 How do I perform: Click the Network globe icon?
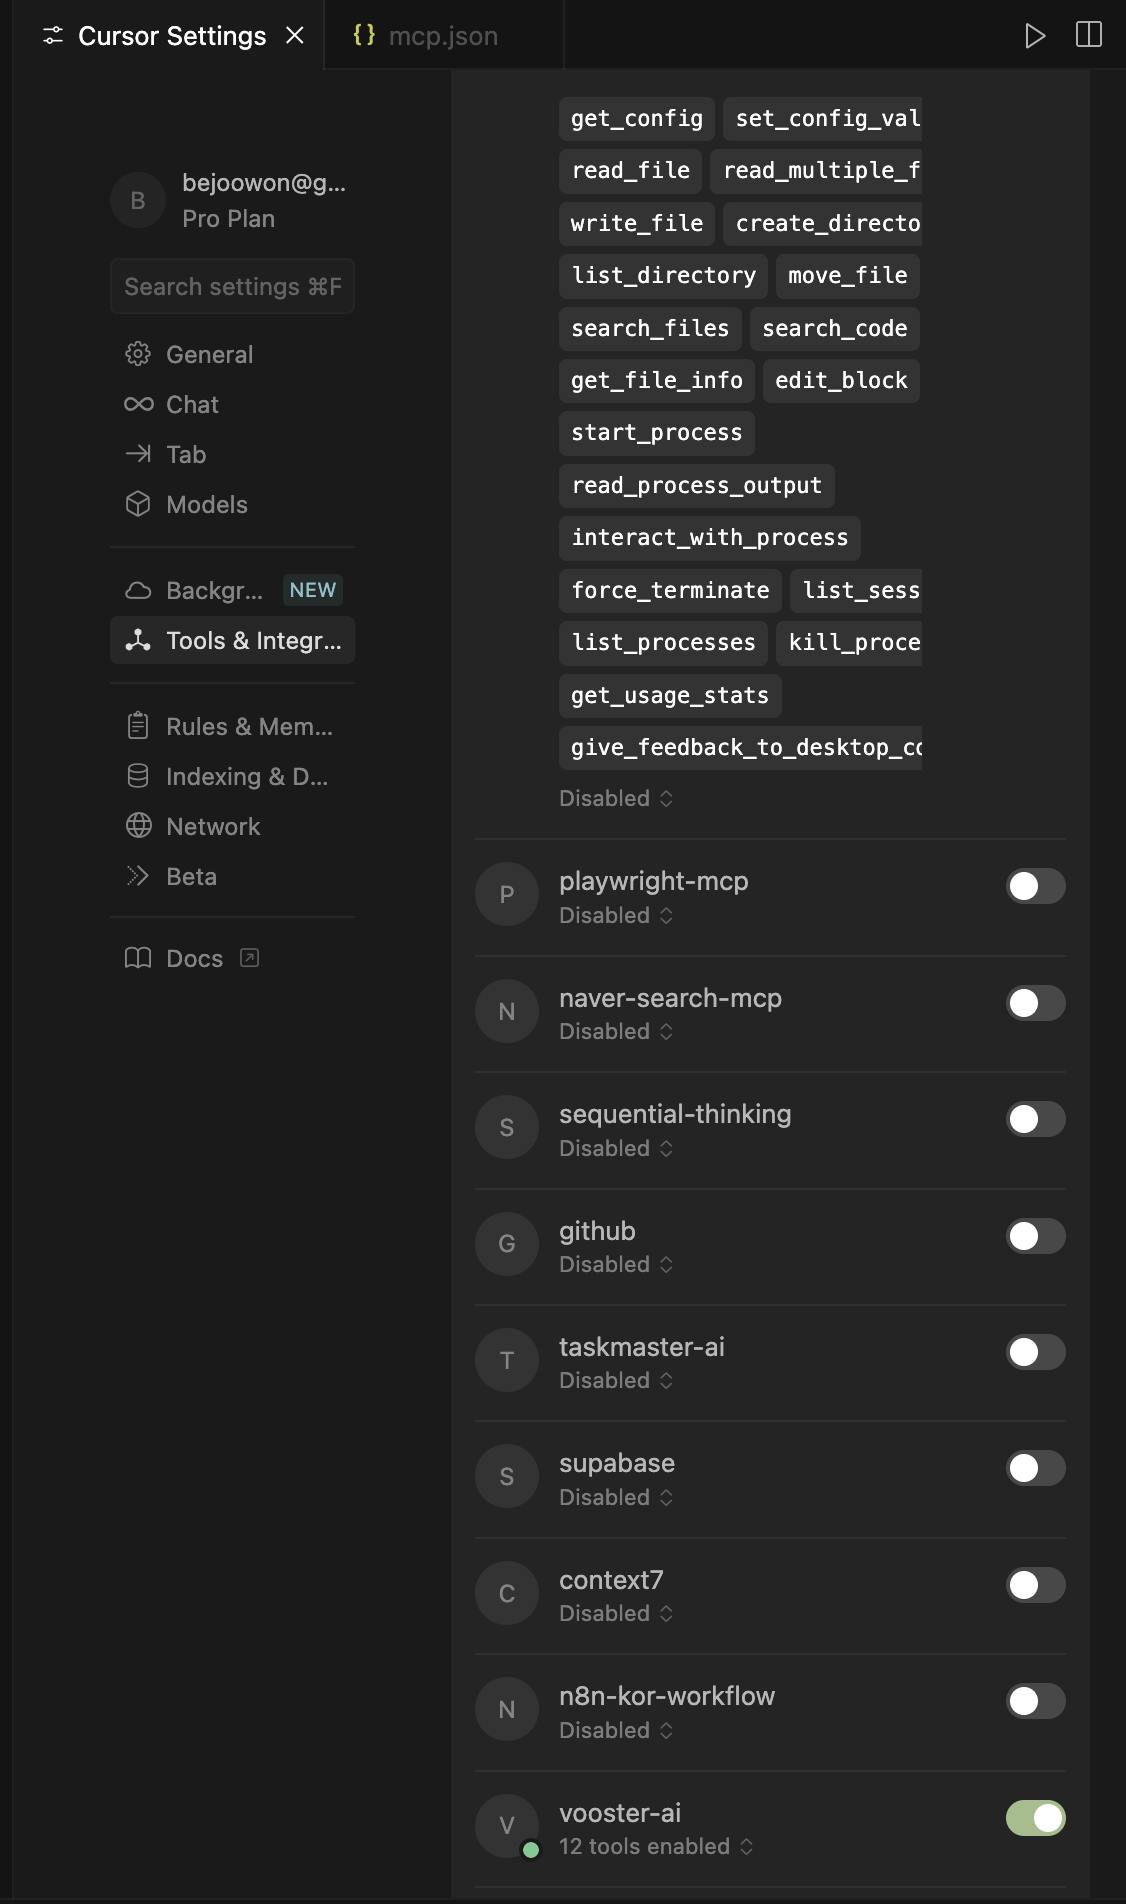pyautogui.click(x=138, y=826)
